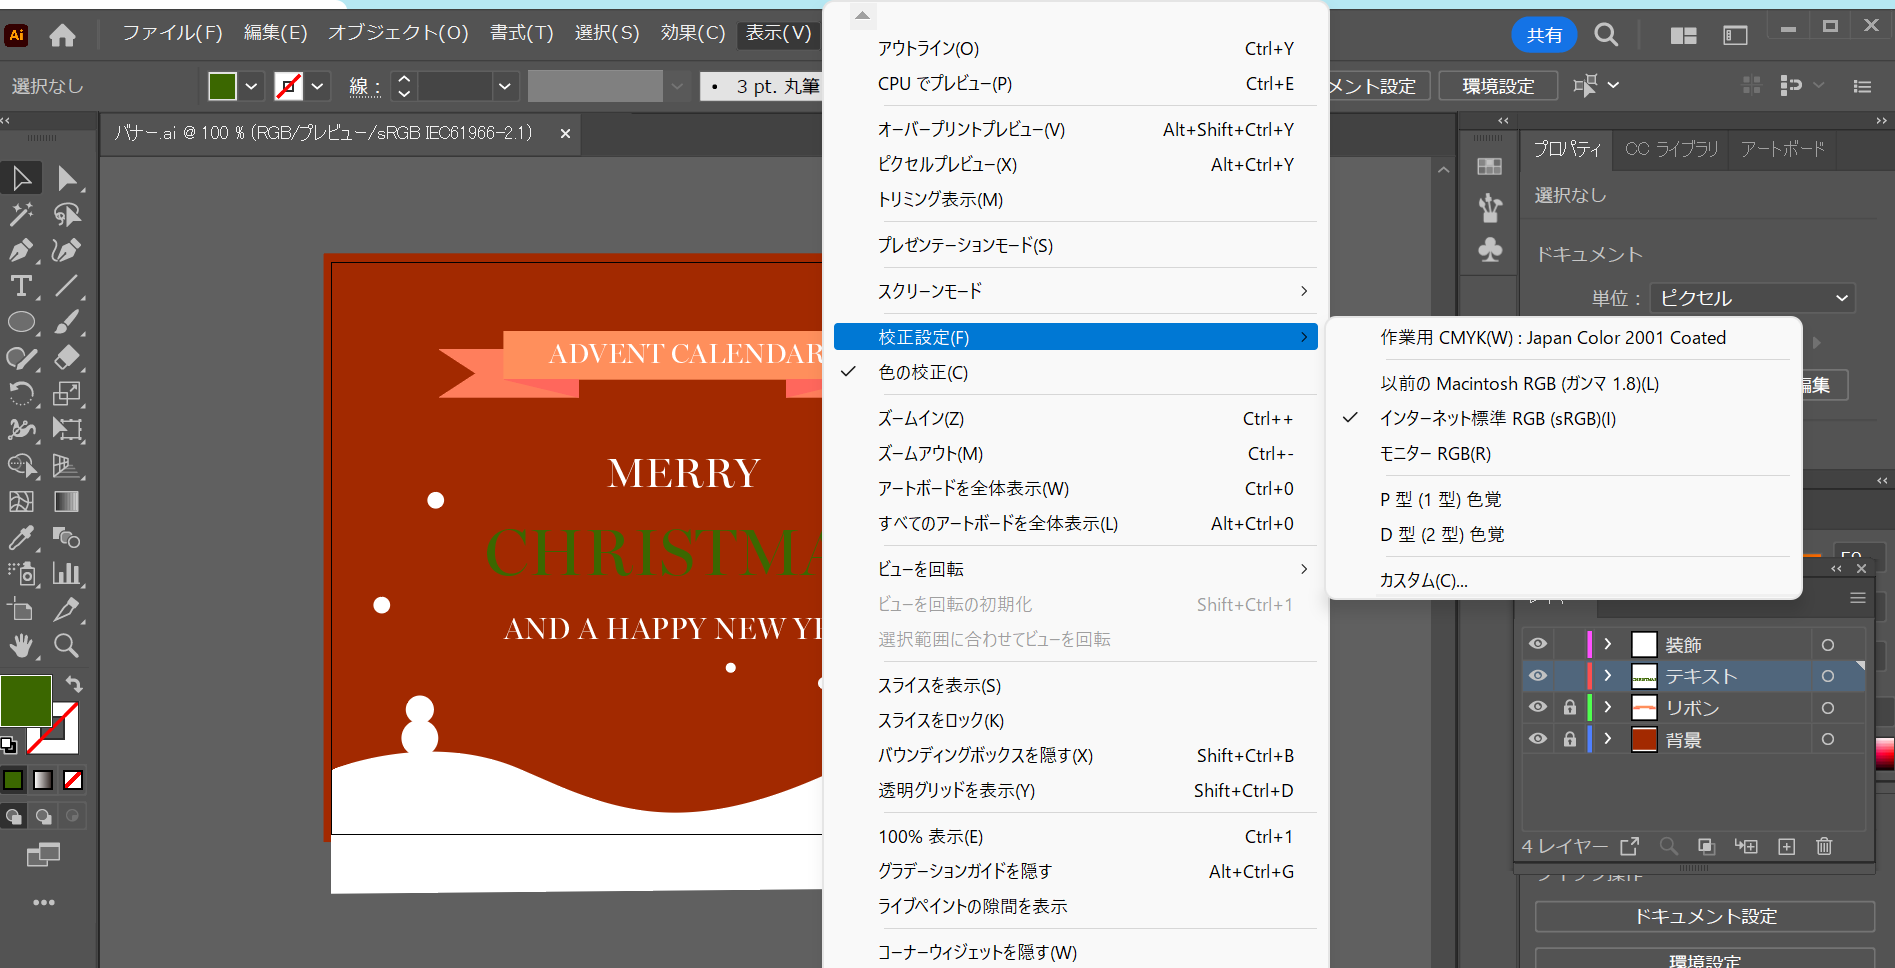The height and width of the screenshot is (968, 1895).
Task: Click the green fill swatch in the toolbar
Action: point(27,700)
